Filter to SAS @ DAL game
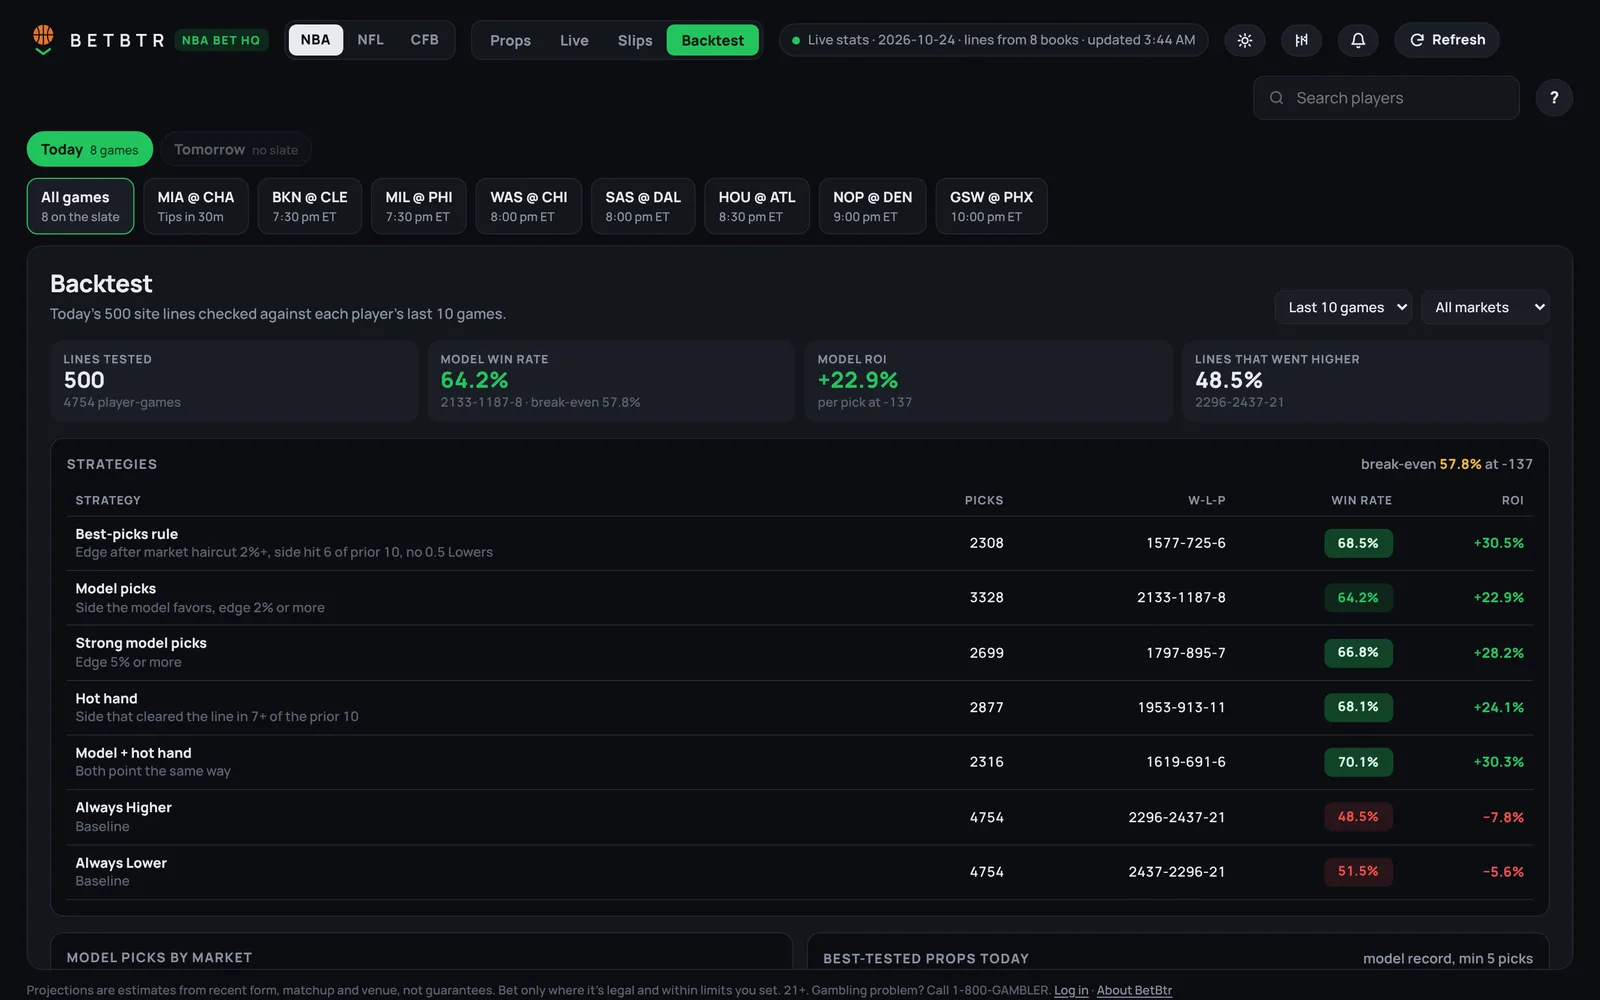Image resolution: width=1600 pixels, height=1000 pixels. (x=643, y=206)
